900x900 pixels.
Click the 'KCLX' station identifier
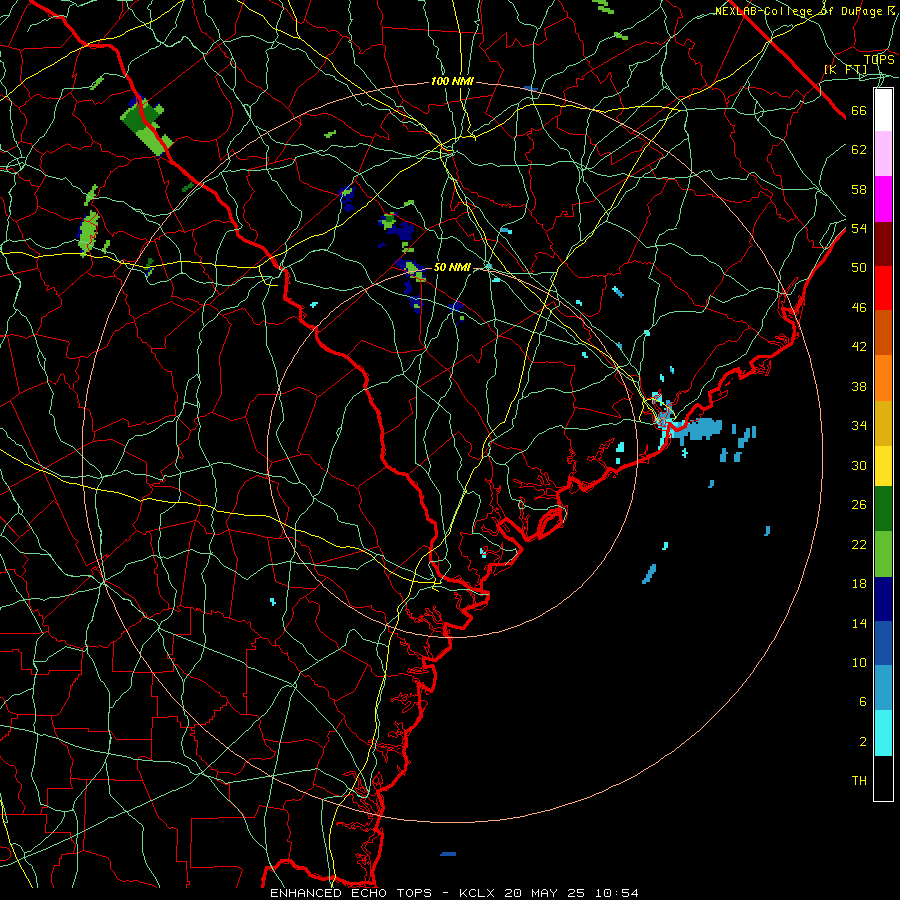pyautogui.click(x=478, y=893)
